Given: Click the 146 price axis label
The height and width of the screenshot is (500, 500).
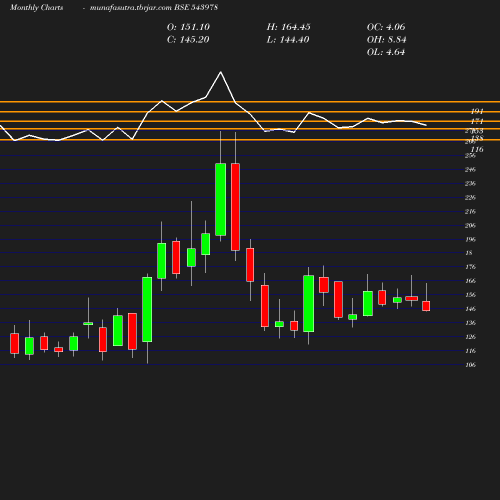Looking at the screenshot, I should point(470,309).
